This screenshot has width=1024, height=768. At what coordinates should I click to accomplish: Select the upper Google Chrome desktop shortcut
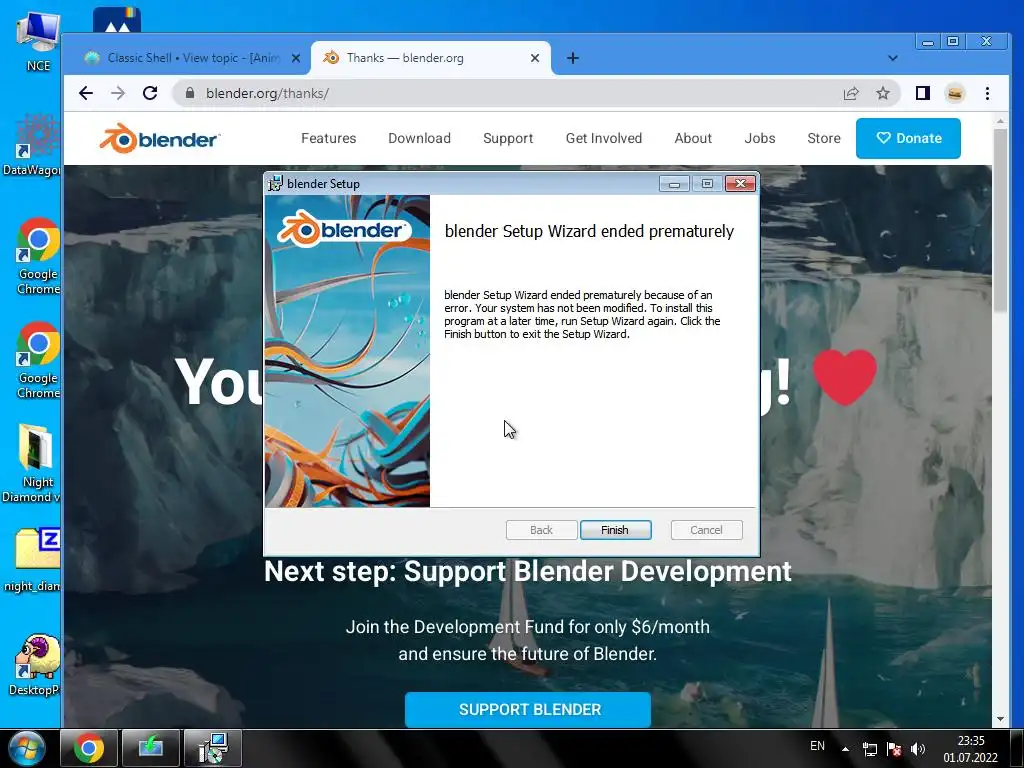[x=38, y=256]
